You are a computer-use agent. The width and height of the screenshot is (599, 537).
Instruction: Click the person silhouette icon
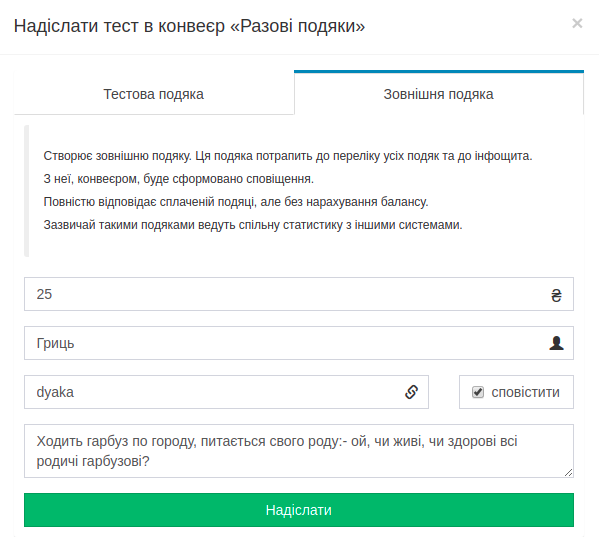pyautogui.click(x=556, y=343)
